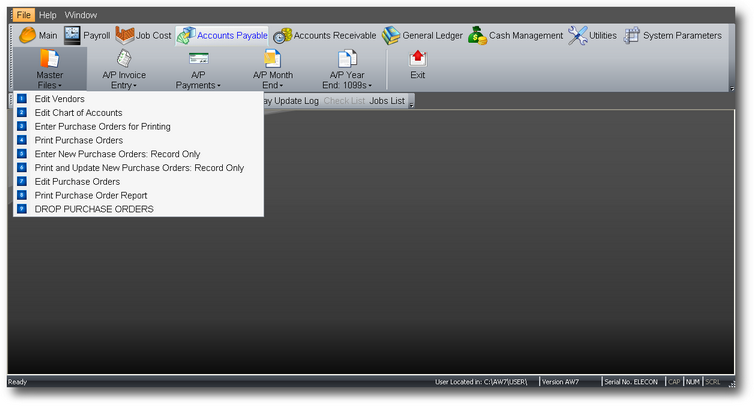
Task: Click the CAP indicator in status bar
Action: (x=674, y=382)
